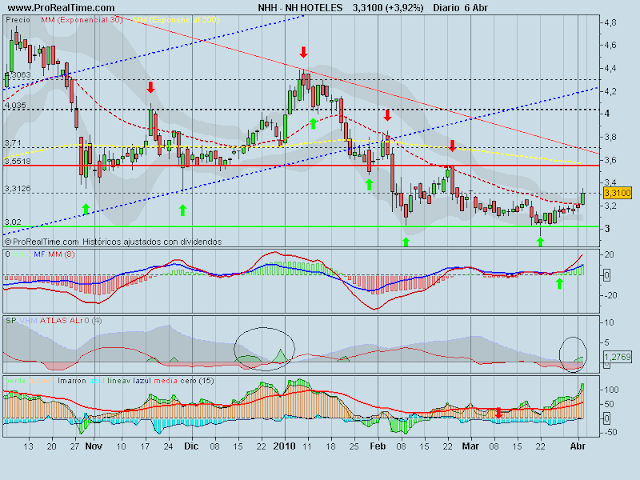The image size is (640, 480).
Task: Select the ATLAS legend label
Action: (53, 320)
